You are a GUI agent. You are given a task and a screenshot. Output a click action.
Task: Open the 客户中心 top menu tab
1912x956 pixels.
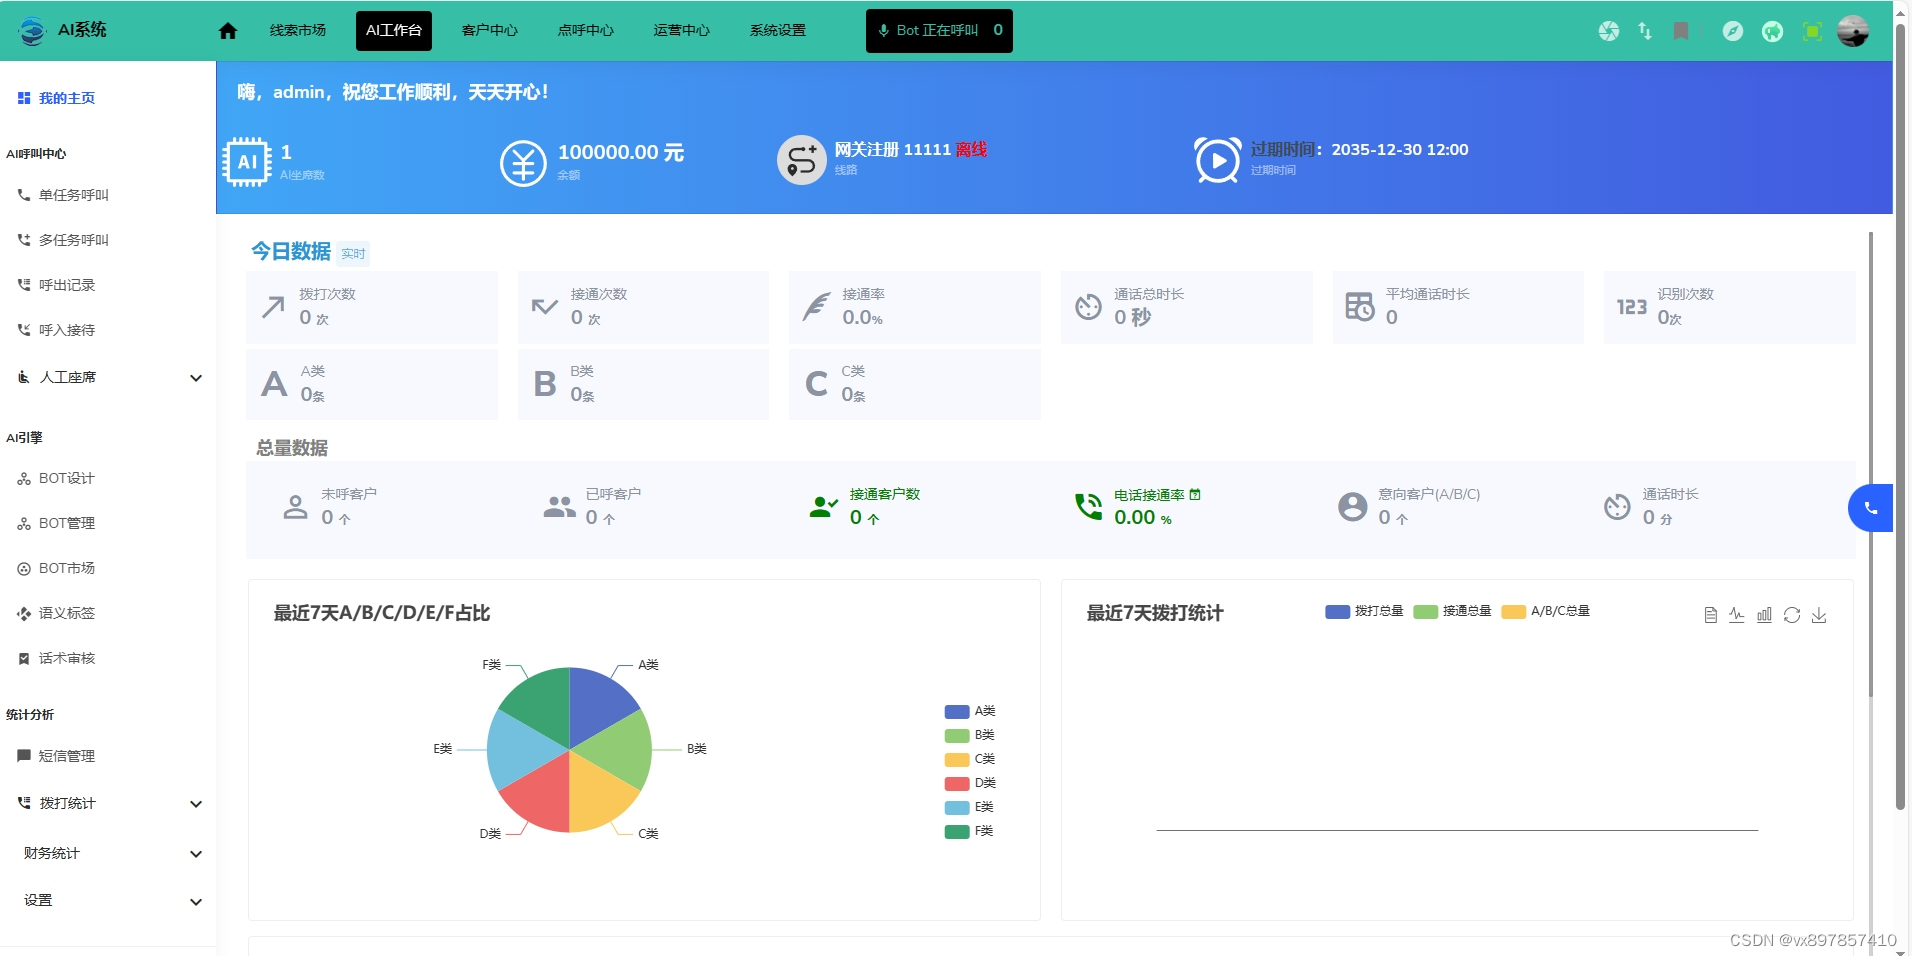click(x=490, y=31)
